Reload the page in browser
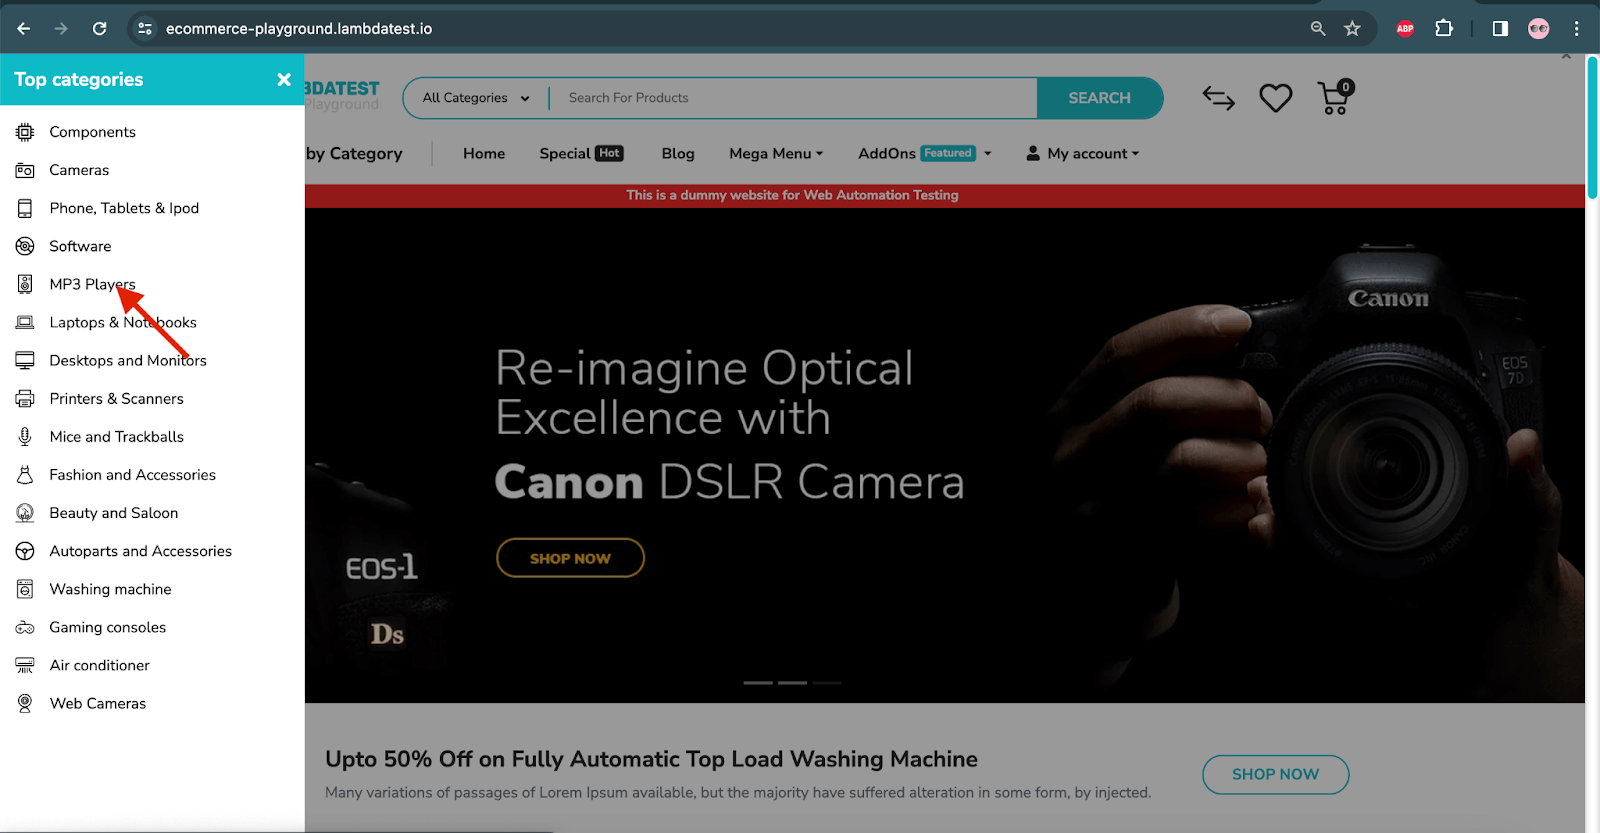Image resolution: width=1600 pixels, height=833 pixels. coord(99,29)
